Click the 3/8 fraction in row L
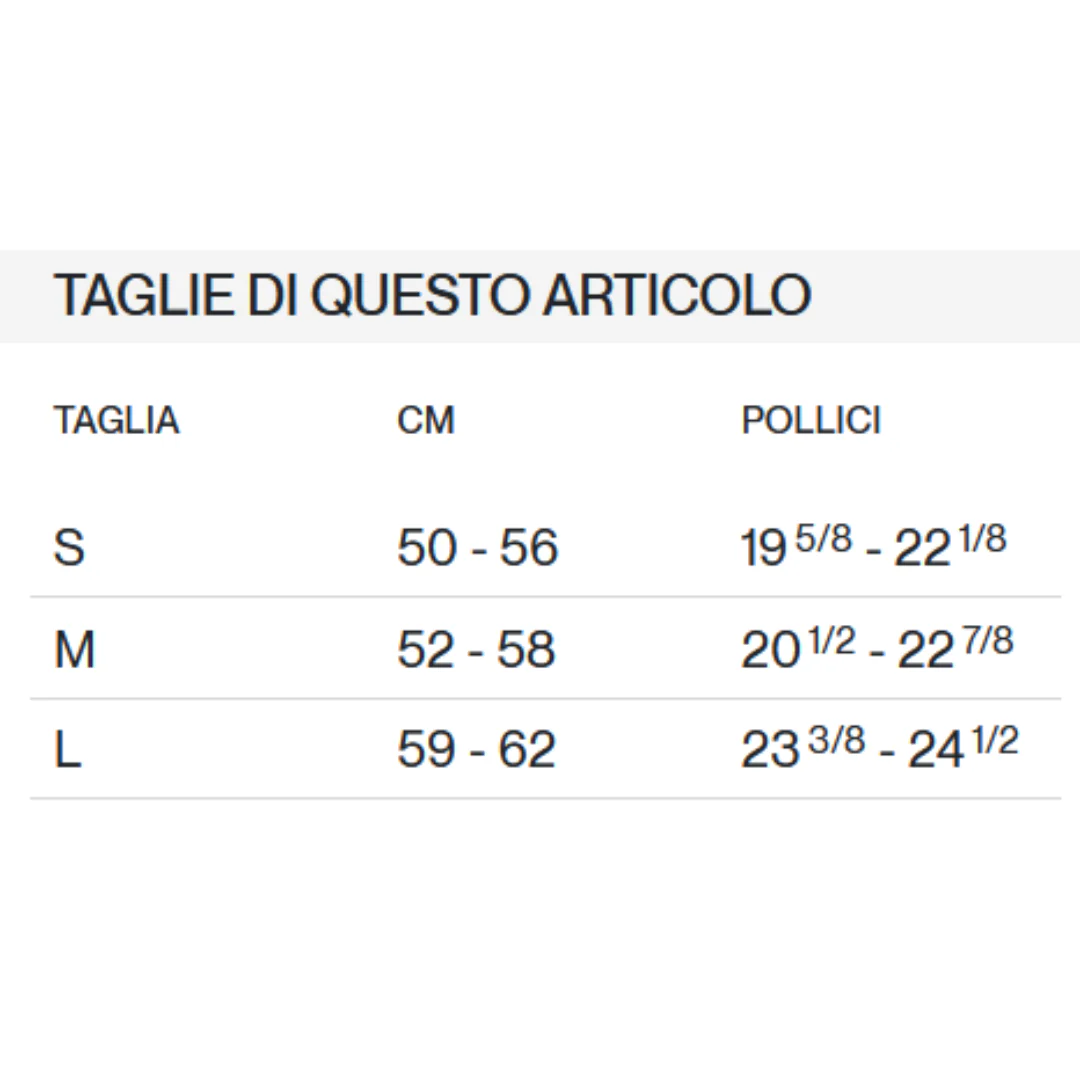The width and height of the screenshot is (1080, 1080). [837, 740]
